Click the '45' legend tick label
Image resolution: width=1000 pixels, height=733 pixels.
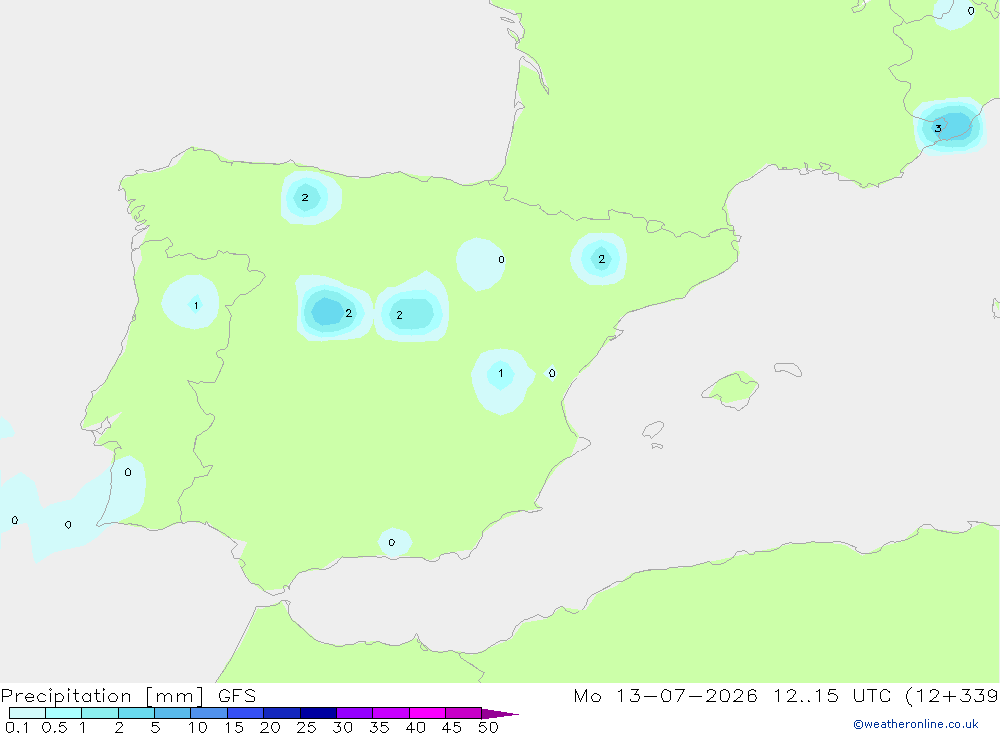(x=452, y=727)
